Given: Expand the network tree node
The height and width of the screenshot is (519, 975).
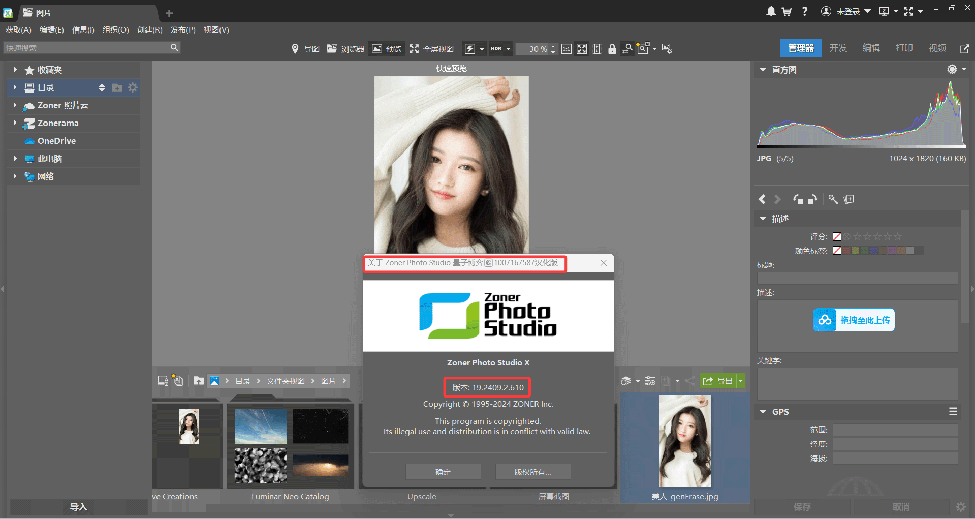Looking at the screenshot, I should pos(15,176).
